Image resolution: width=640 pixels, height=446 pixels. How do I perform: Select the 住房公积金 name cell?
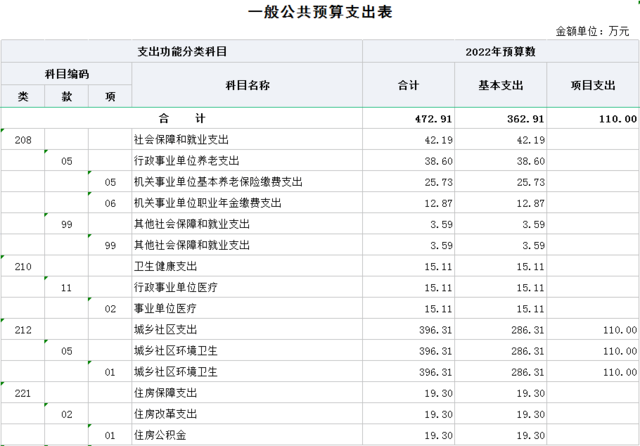point(159,436)
